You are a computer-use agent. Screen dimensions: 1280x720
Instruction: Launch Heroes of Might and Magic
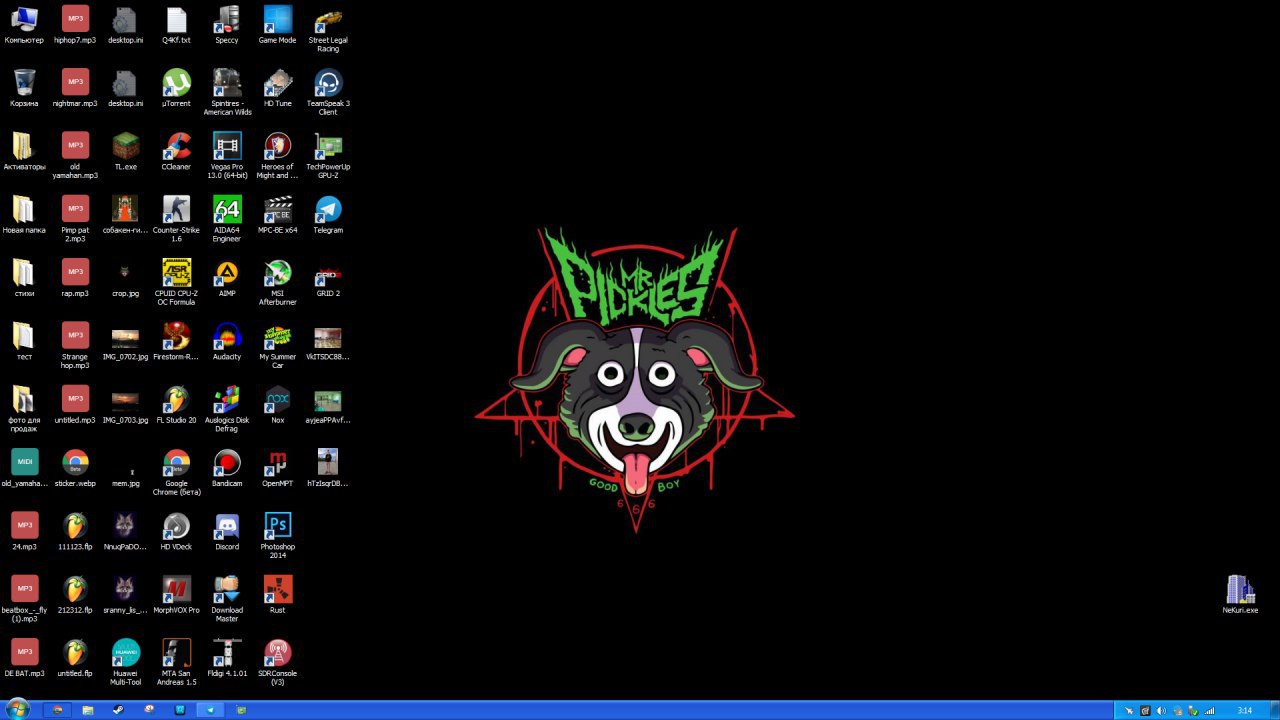pyautogui.click(x=277, y=155)
